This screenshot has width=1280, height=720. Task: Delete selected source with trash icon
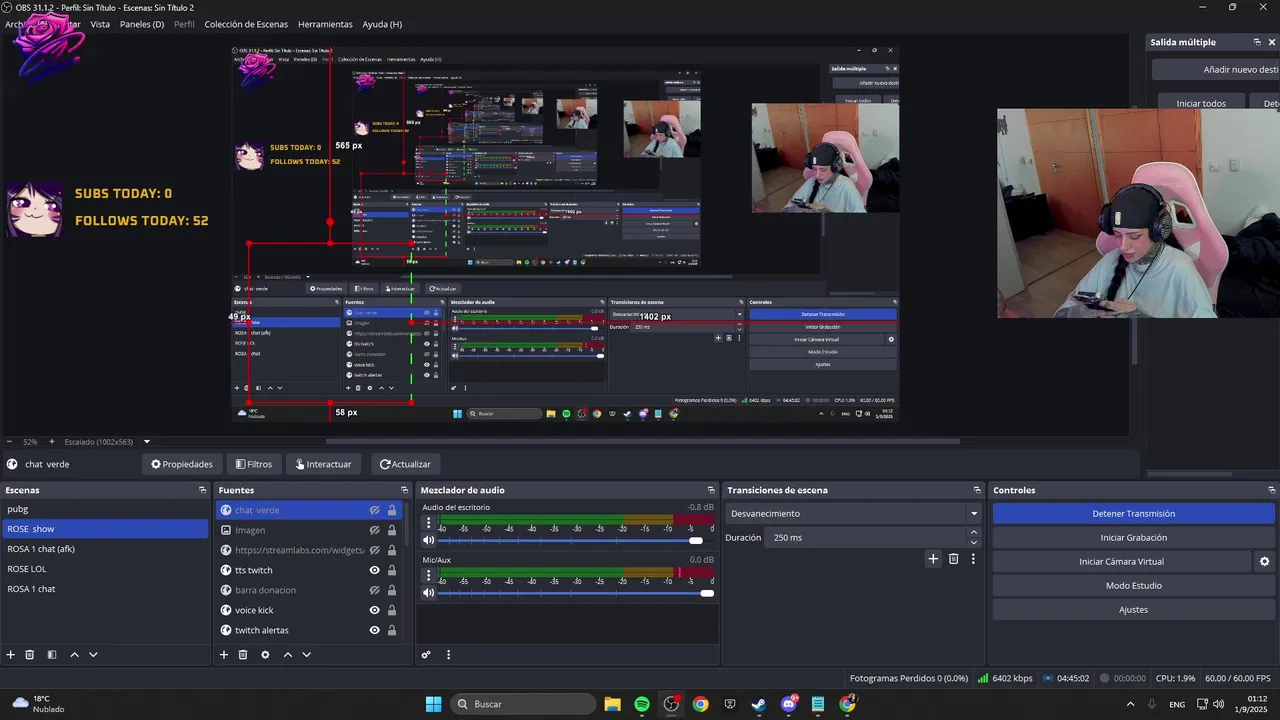click(x=243, y=655)
